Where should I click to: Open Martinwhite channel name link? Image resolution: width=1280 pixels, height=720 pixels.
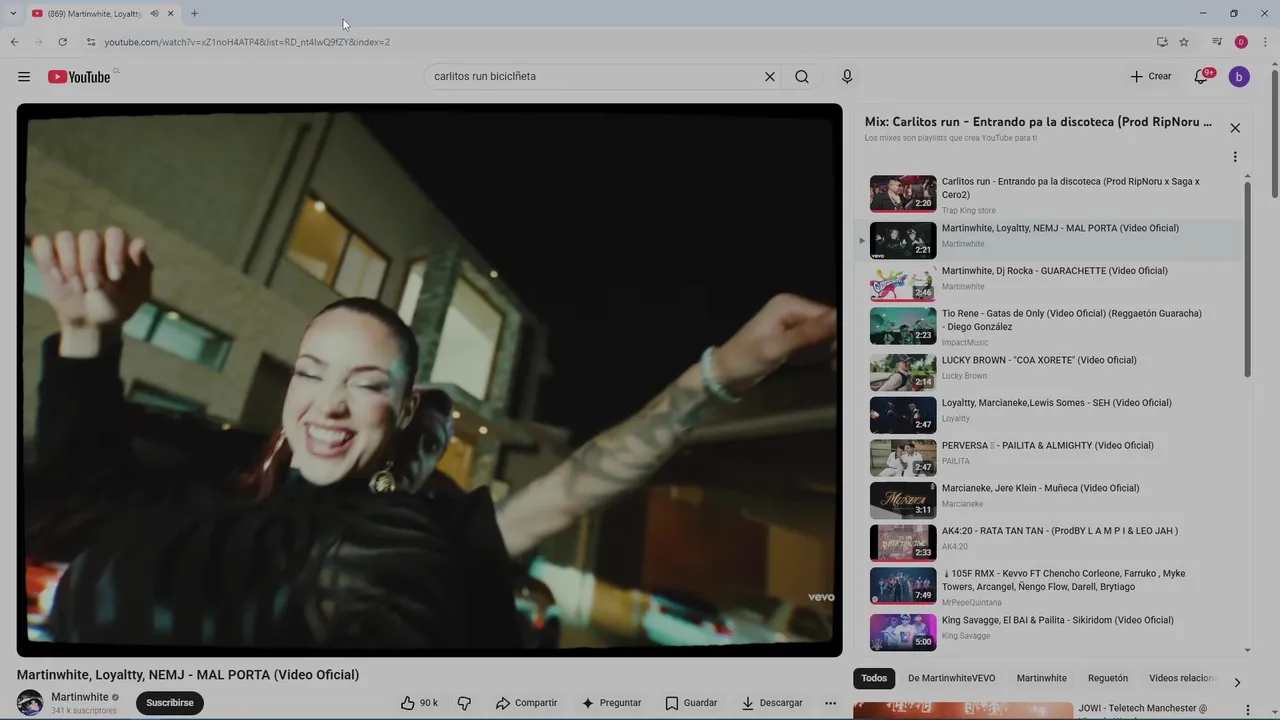click(80, 697)
